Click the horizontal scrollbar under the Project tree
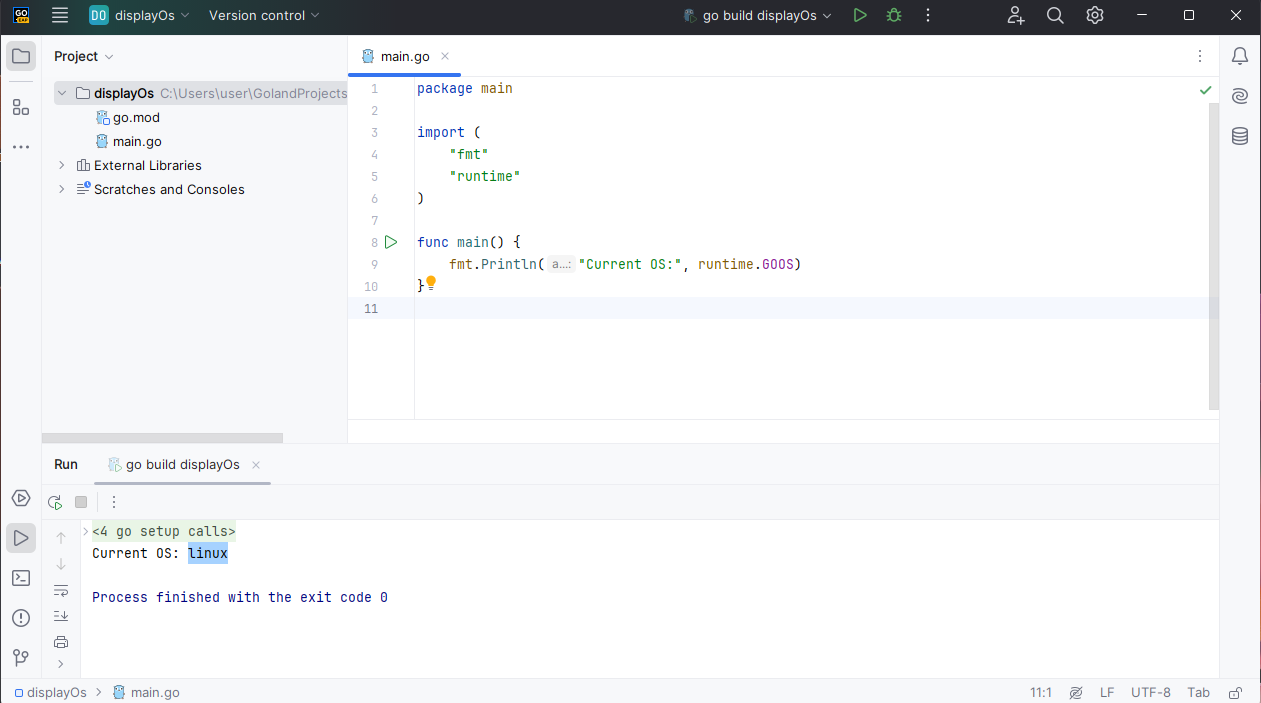Image resolution: width=1261 pixels, height=703 pixels. tap(162, 437)
